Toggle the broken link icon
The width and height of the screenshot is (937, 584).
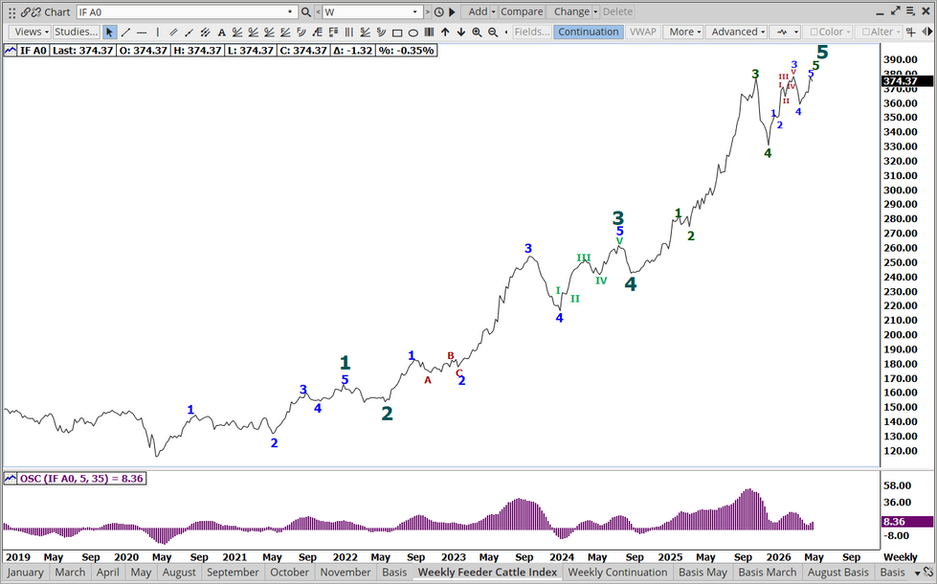[x=37, y=12]
